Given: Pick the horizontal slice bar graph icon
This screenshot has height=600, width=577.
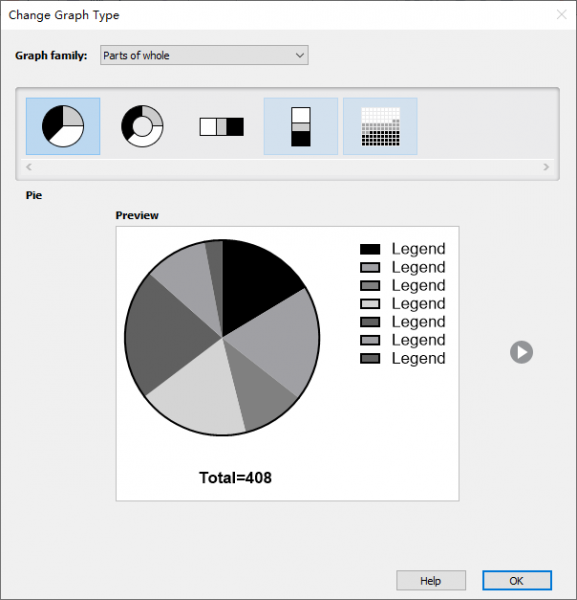Looking at the screenshot, I should pos(222,127).
